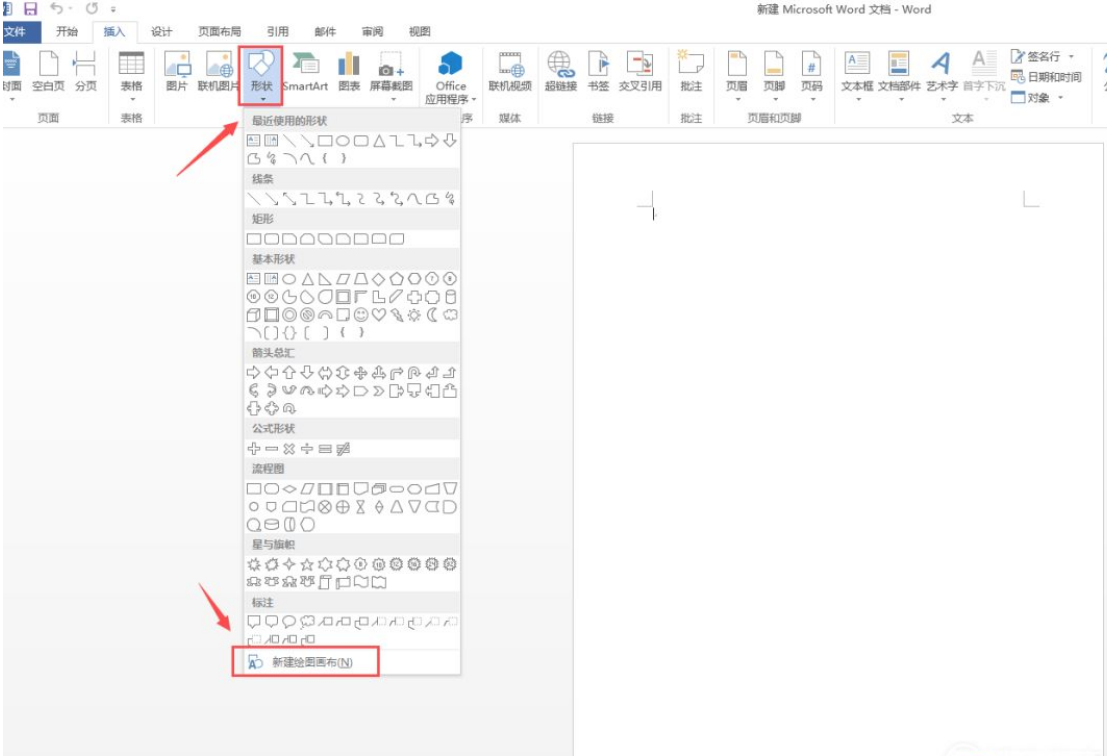Click inside the blank document page
The width and height of the screenshot is (1107, 756).
point(839,449)
